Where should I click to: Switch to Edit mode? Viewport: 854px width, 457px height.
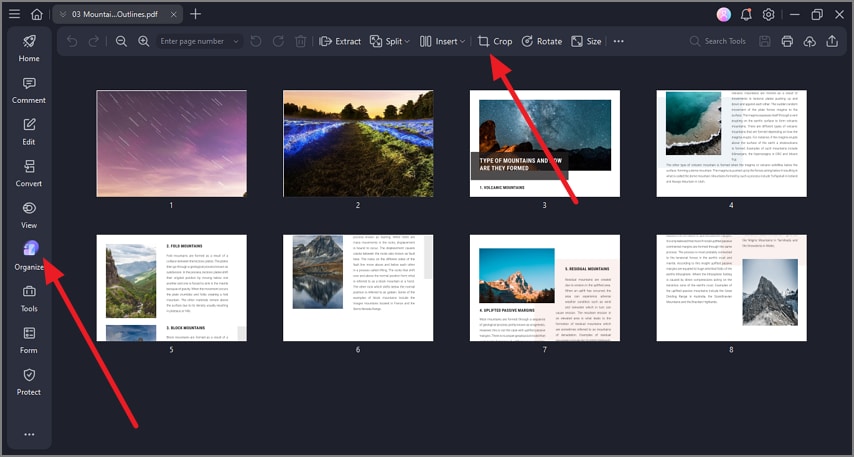tap(29, 132)
